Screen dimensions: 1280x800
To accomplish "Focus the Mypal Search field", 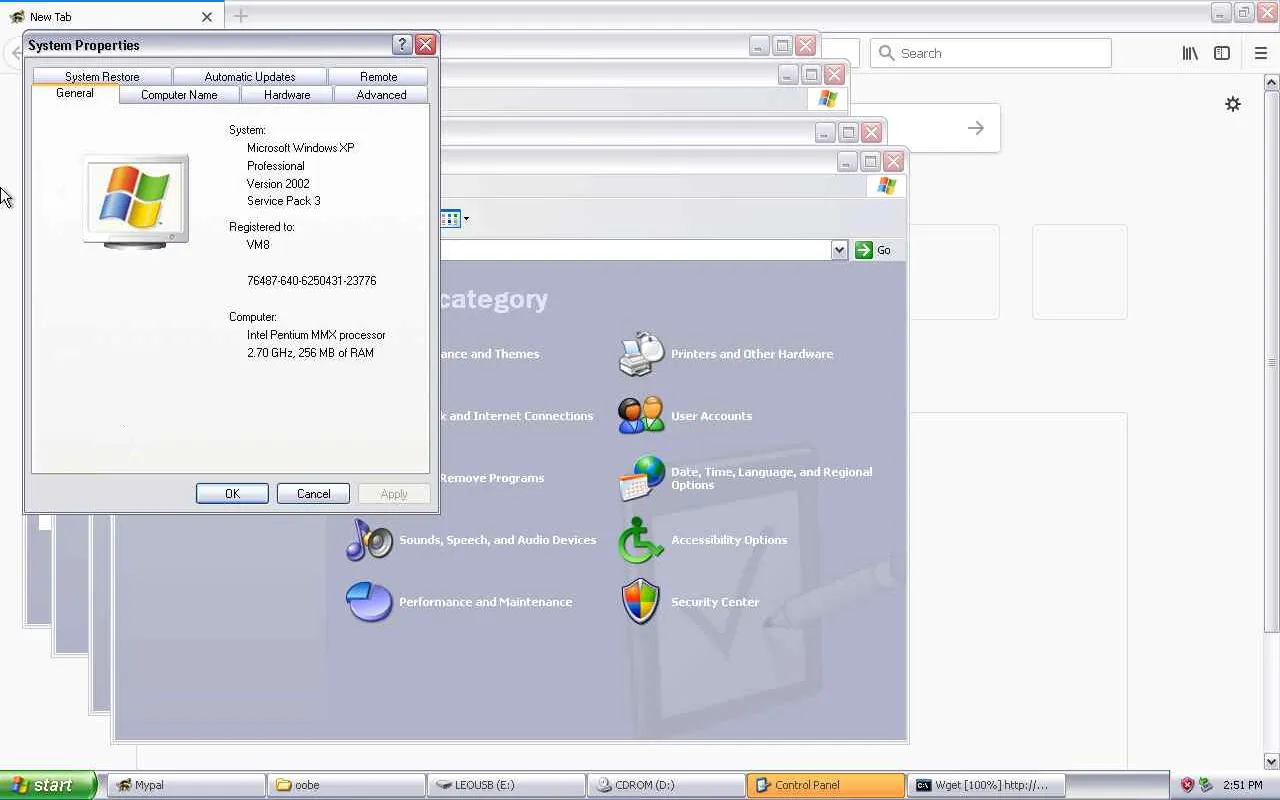I will pos(991,53).
